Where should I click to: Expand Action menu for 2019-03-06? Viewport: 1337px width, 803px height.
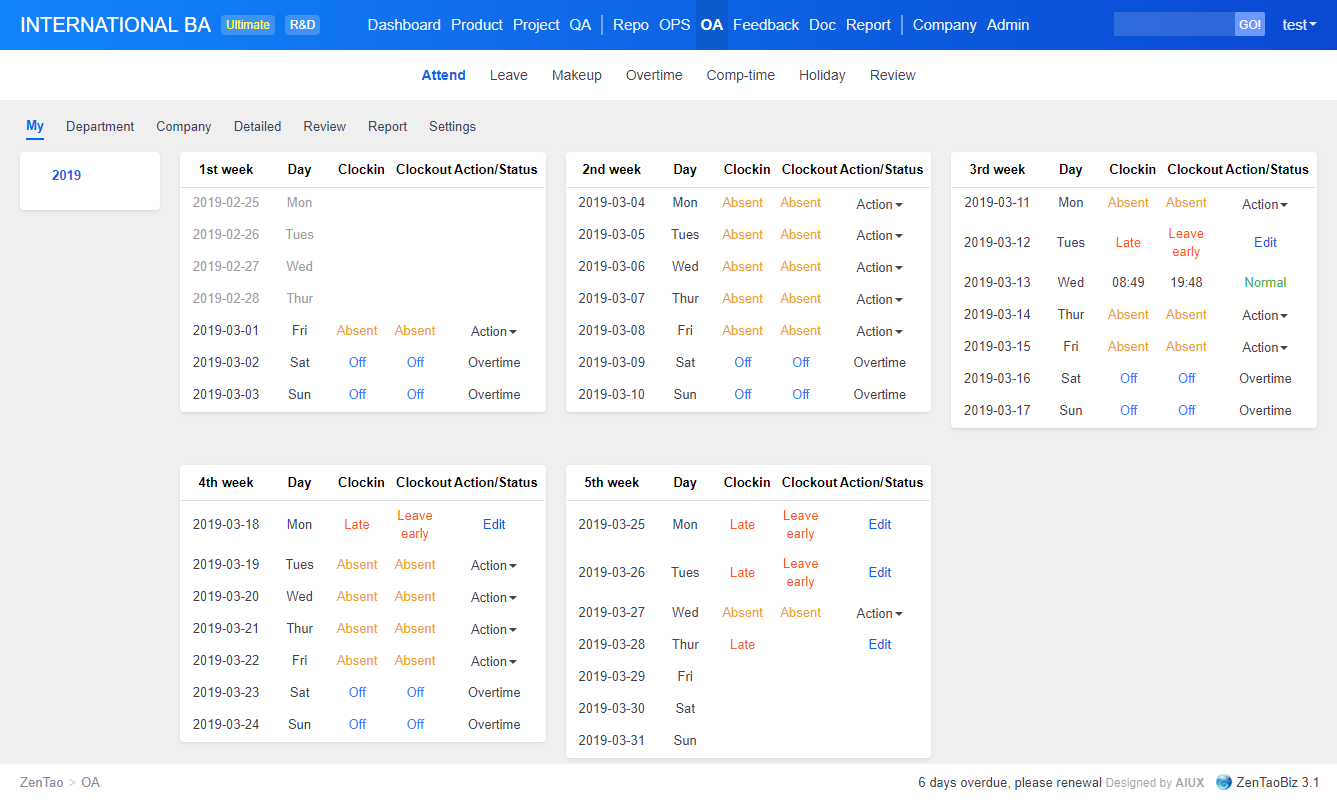(880, 267)
